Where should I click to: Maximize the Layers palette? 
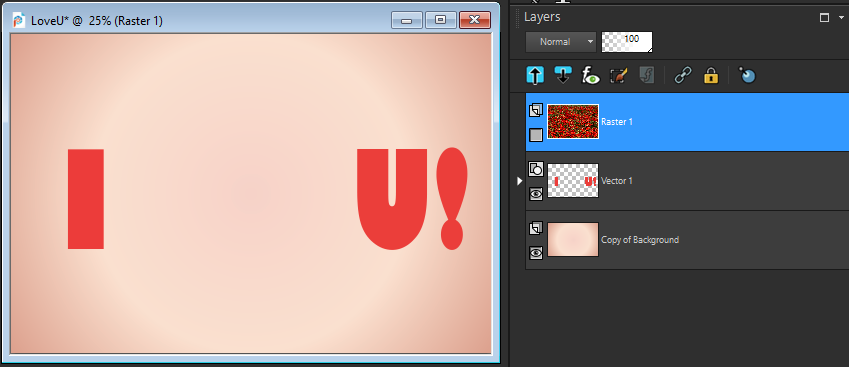point(825,18)
